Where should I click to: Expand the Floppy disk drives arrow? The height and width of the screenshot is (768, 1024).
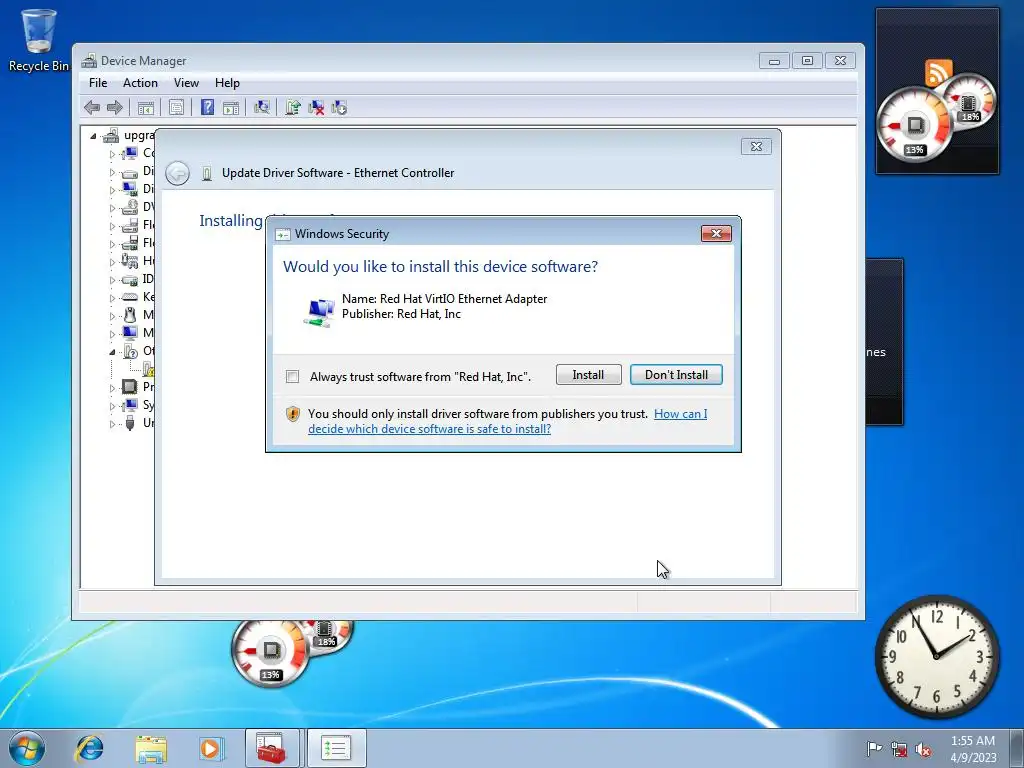click(x=112, y=226)
